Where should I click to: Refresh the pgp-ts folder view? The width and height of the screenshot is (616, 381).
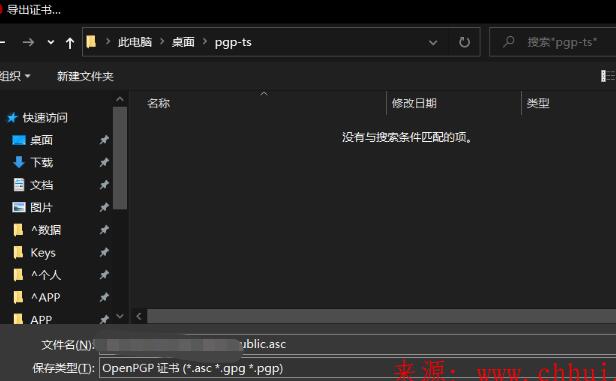pos(464,42)
